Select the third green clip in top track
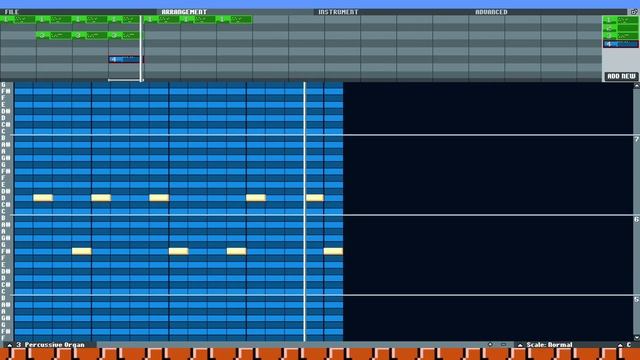640x360 pixels. (90, 19)
